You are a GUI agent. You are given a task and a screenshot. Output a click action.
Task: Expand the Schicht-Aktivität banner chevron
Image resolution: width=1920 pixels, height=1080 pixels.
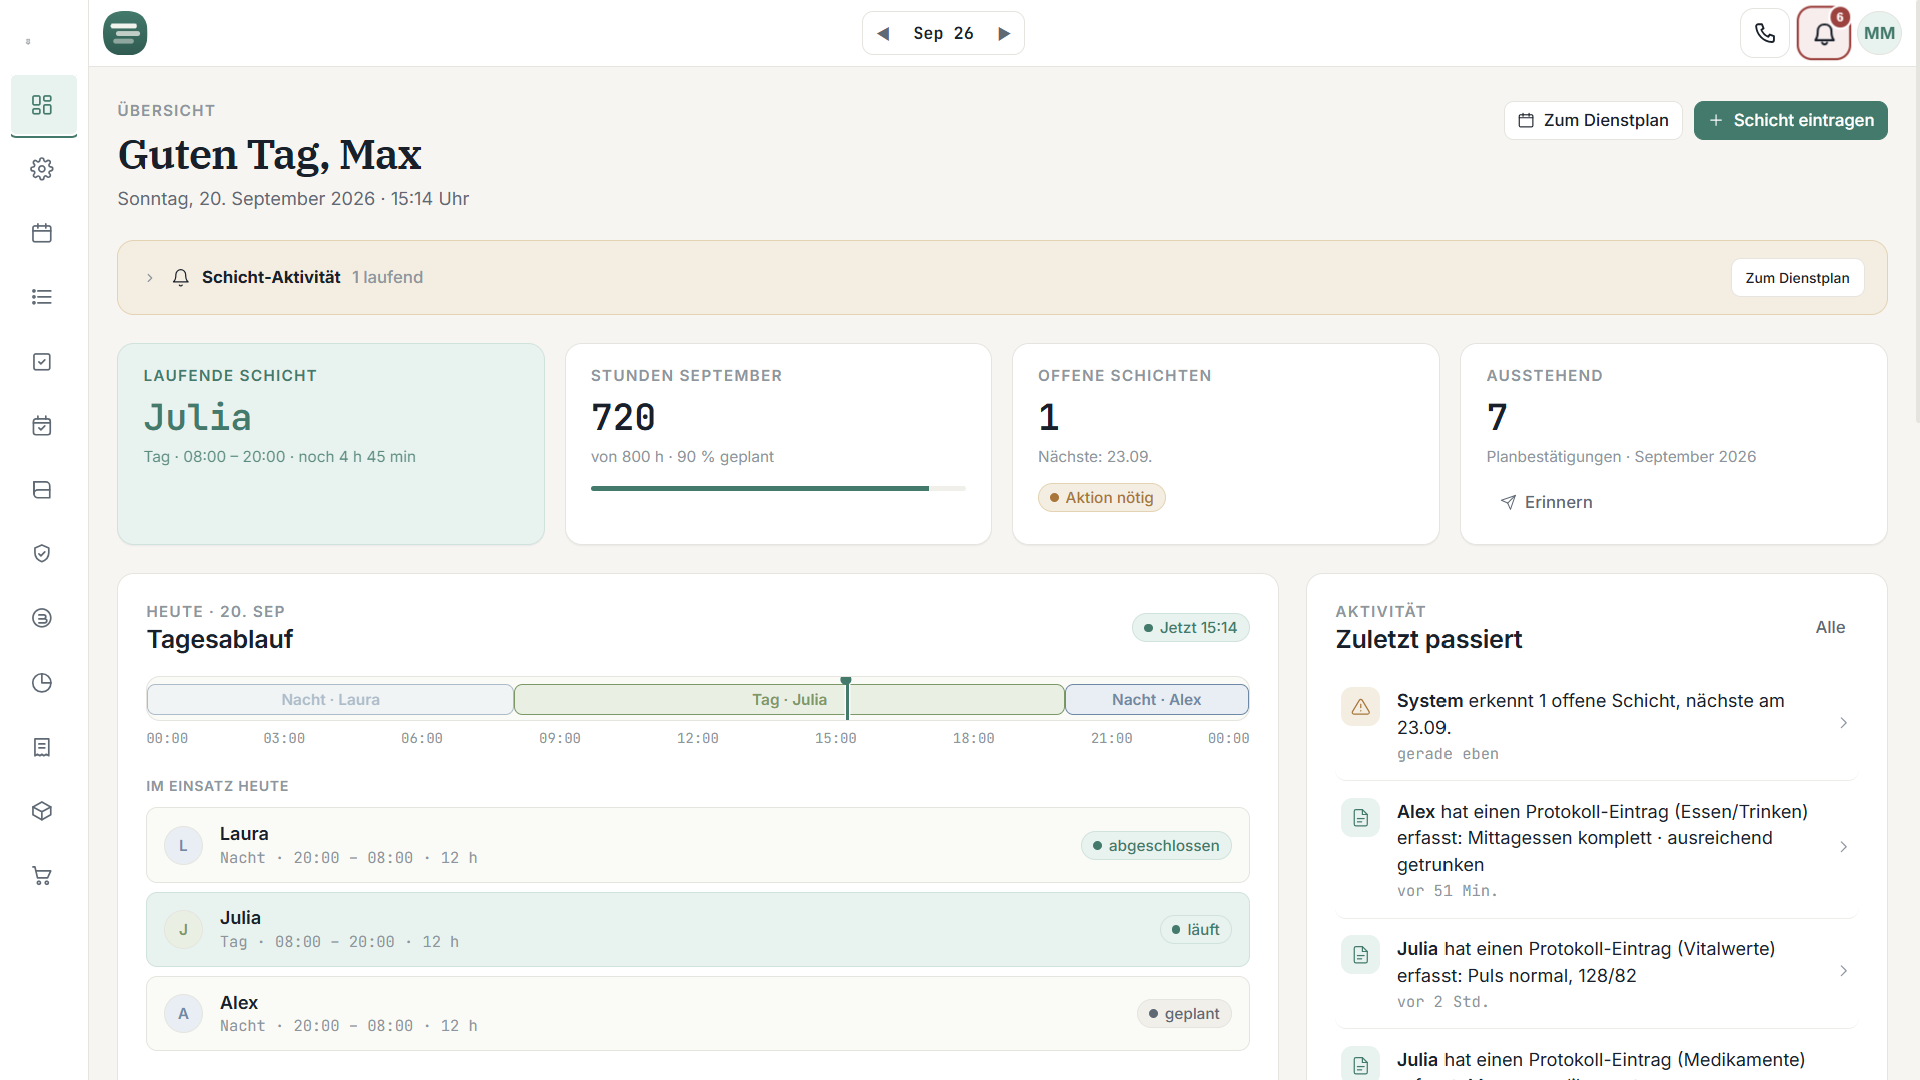[150, 278]
